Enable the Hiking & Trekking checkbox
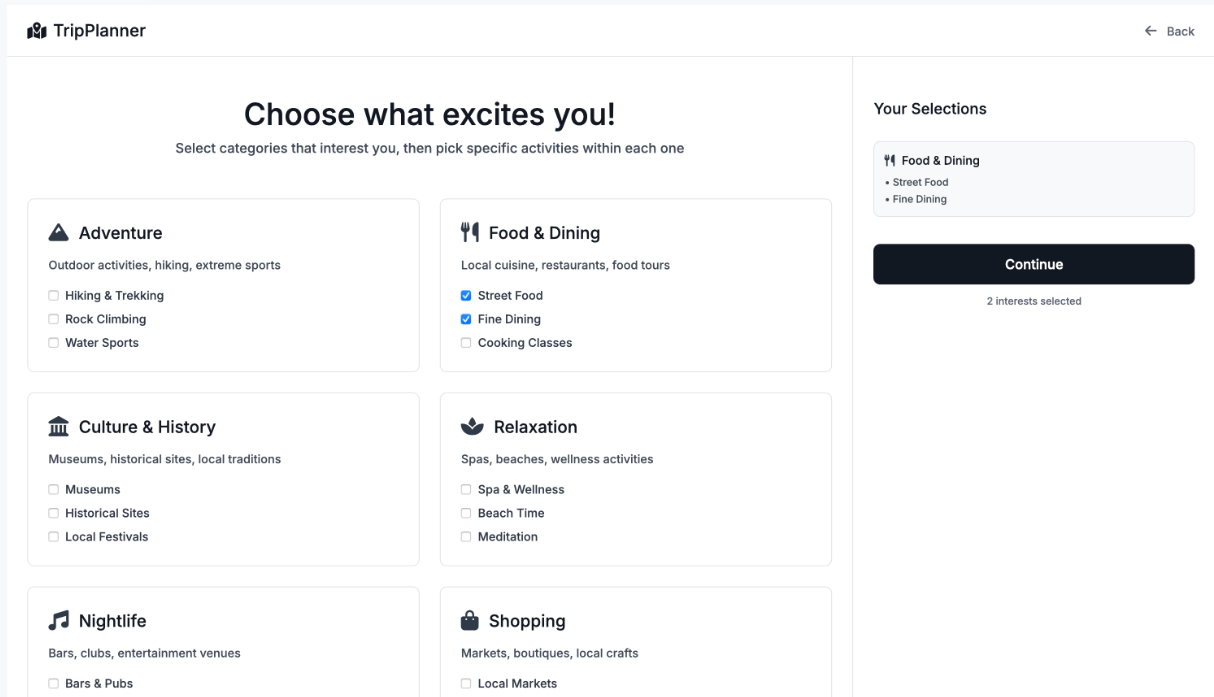This screenshot has height=697, width=1214. (x=54, y=296)
